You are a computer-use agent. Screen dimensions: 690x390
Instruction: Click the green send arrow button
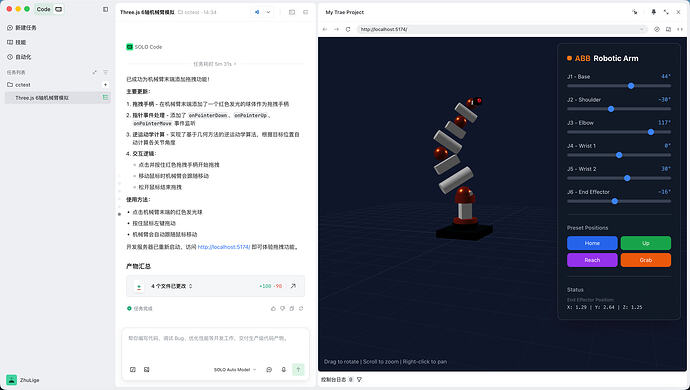click(x=298, y=369)
